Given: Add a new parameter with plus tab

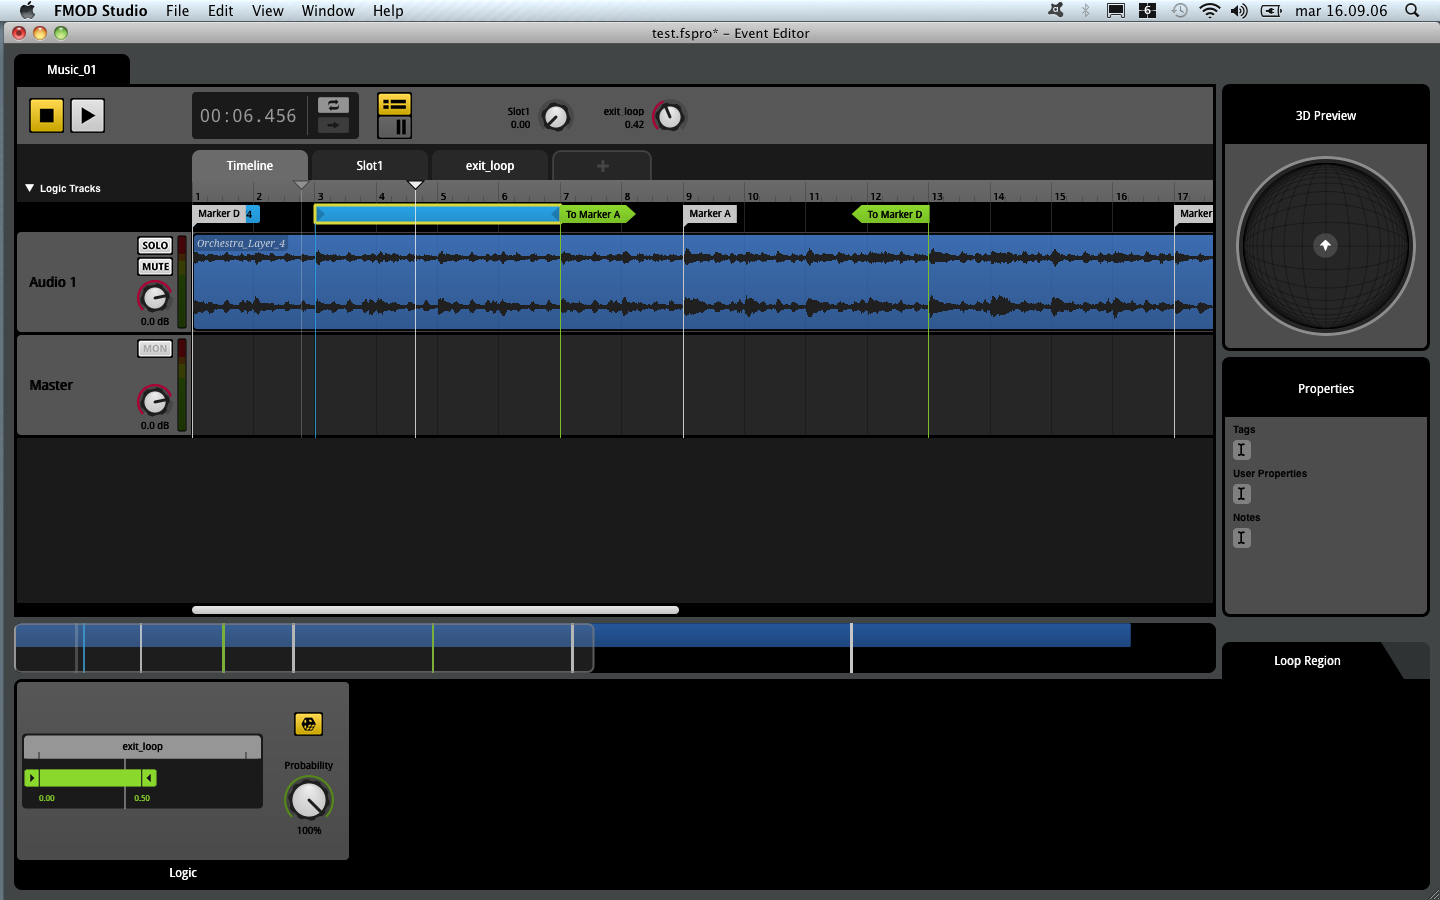Looking at the screenshot, I should click(602, 166).
